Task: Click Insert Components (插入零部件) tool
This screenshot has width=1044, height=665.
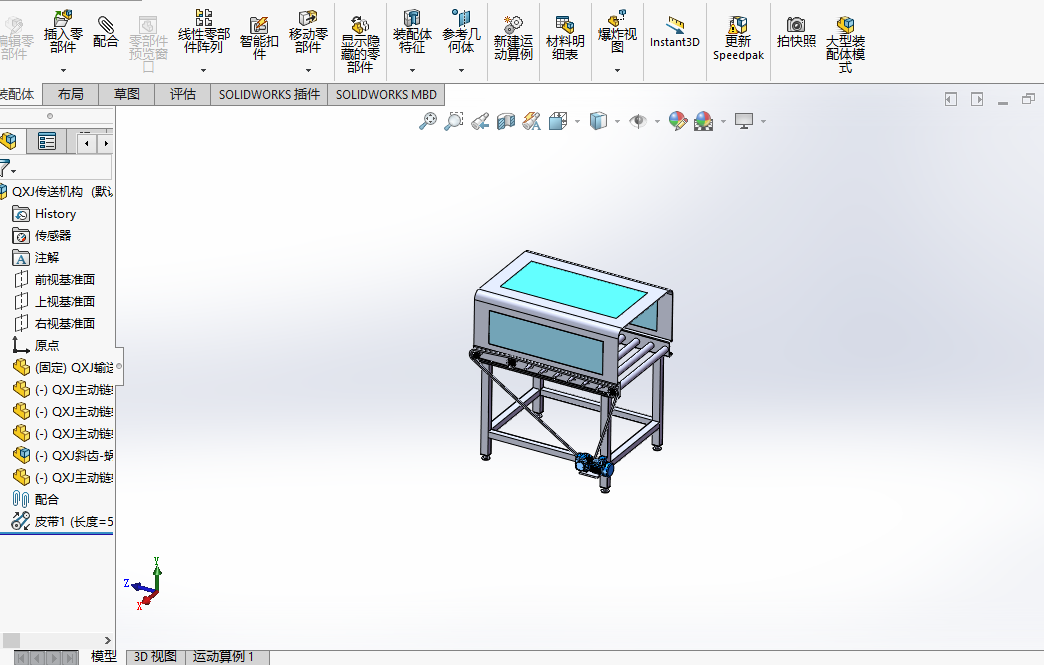Action: [63, 32]
